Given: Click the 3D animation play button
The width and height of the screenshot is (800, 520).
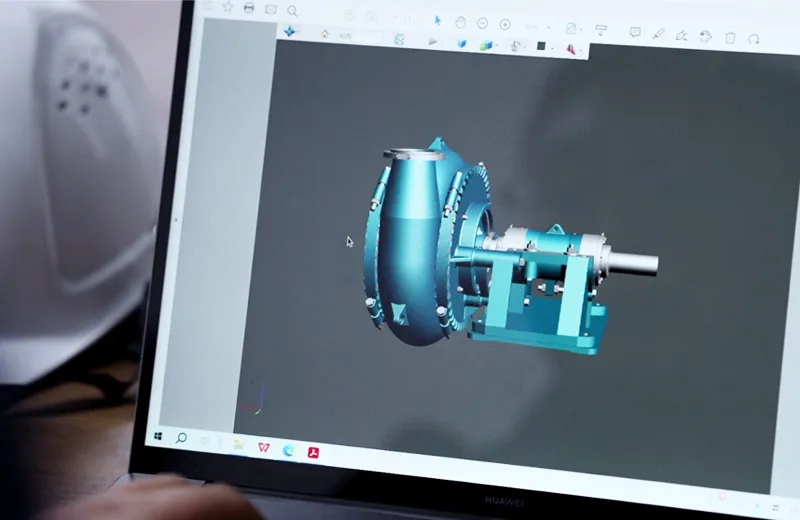Looking at the screenshot, I should (x=432, y=41).
